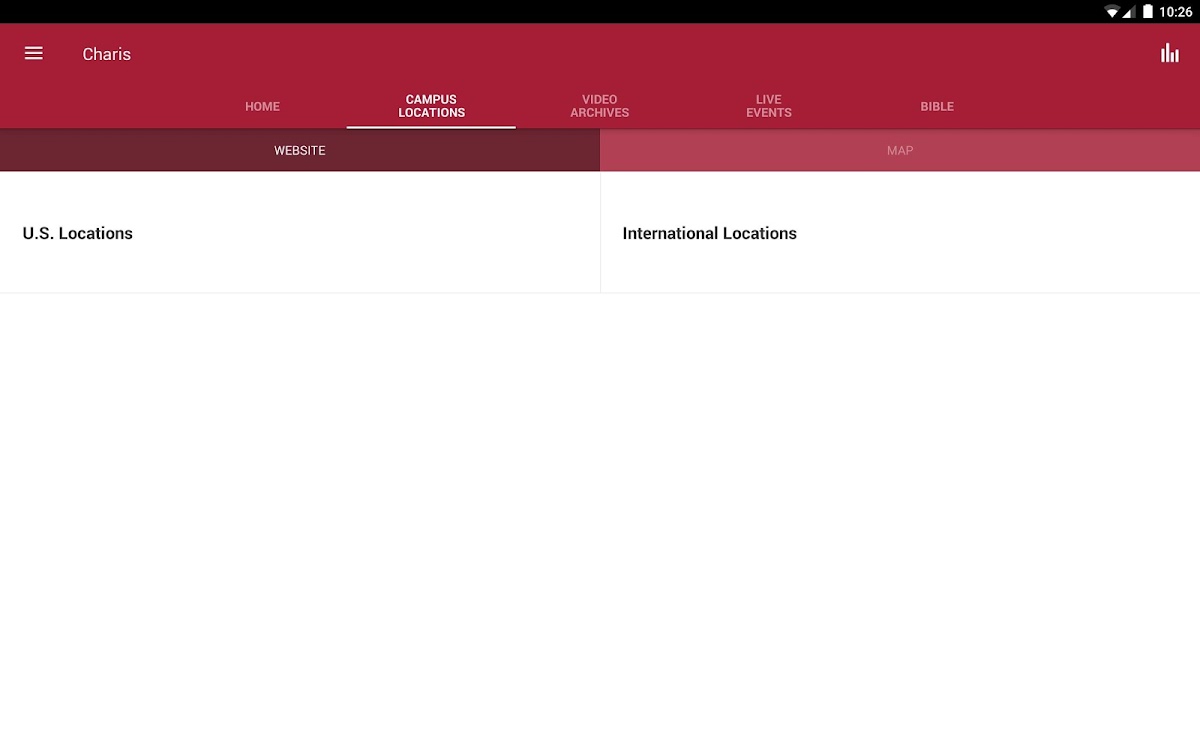Click the cellular signal icon

[x=1129, y=12]
